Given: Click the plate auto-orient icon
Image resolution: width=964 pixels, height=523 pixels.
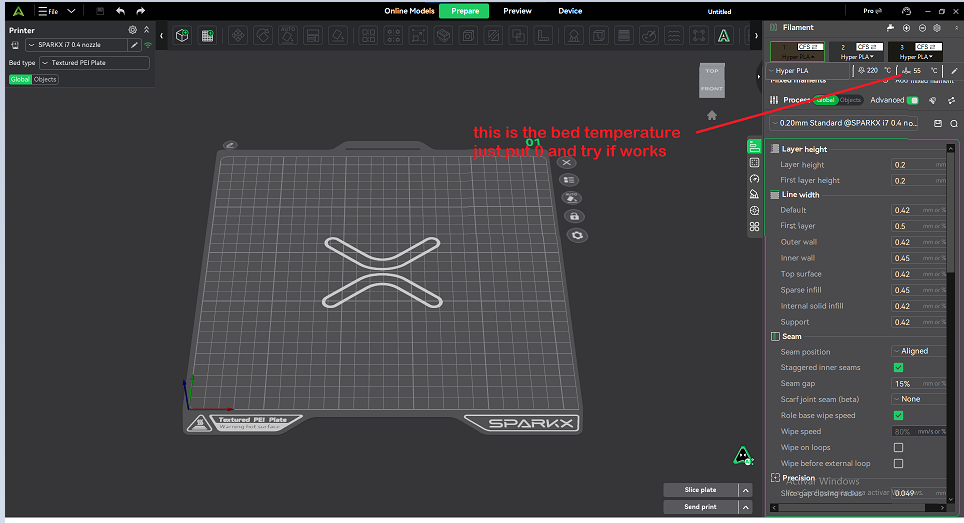Looking at the screenshot, I should tap(571, 198).
